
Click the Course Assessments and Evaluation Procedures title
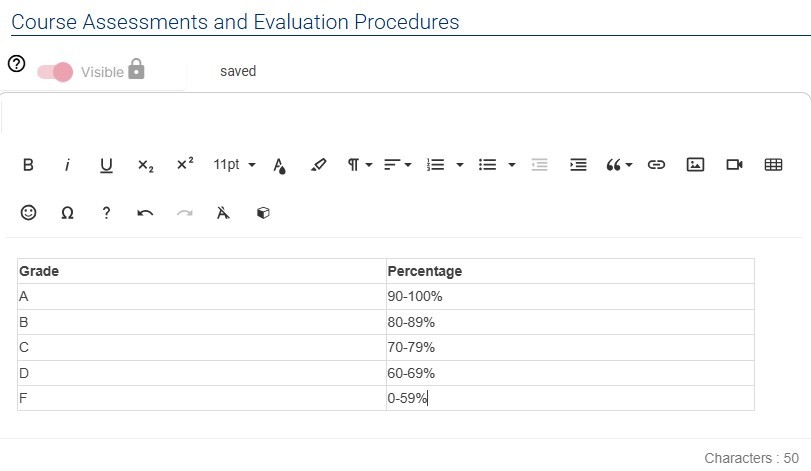(x=235, y=22)
